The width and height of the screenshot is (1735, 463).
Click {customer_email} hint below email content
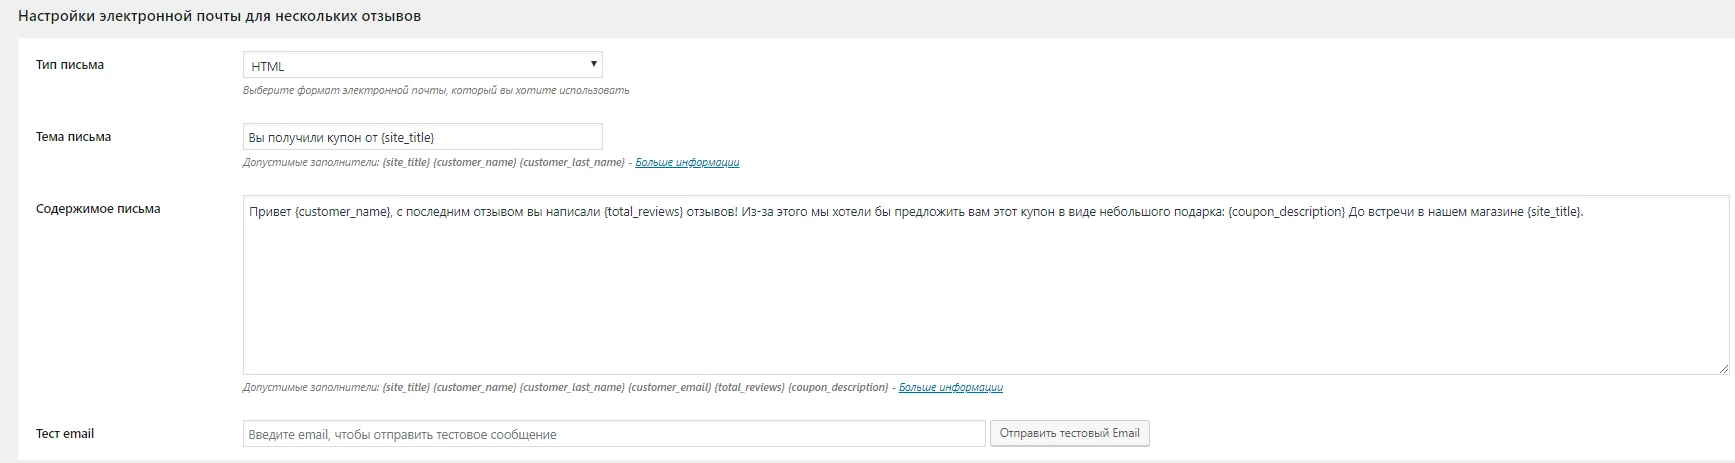pos(669,387)
